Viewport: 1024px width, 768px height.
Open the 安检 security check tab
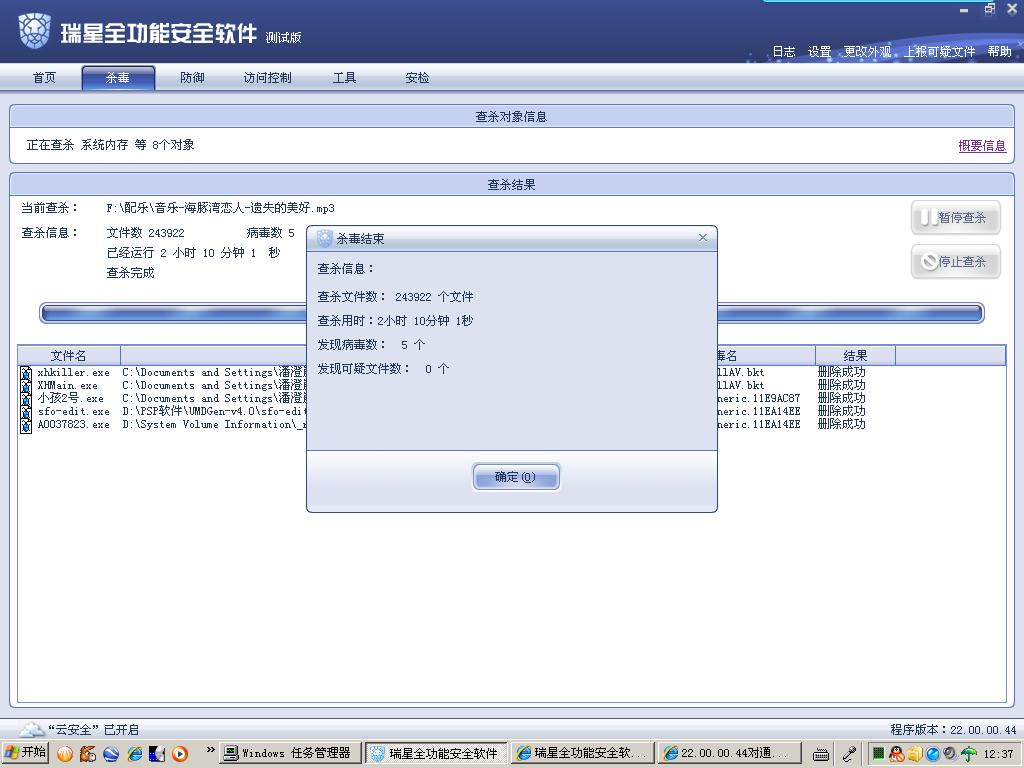point(417,78)
